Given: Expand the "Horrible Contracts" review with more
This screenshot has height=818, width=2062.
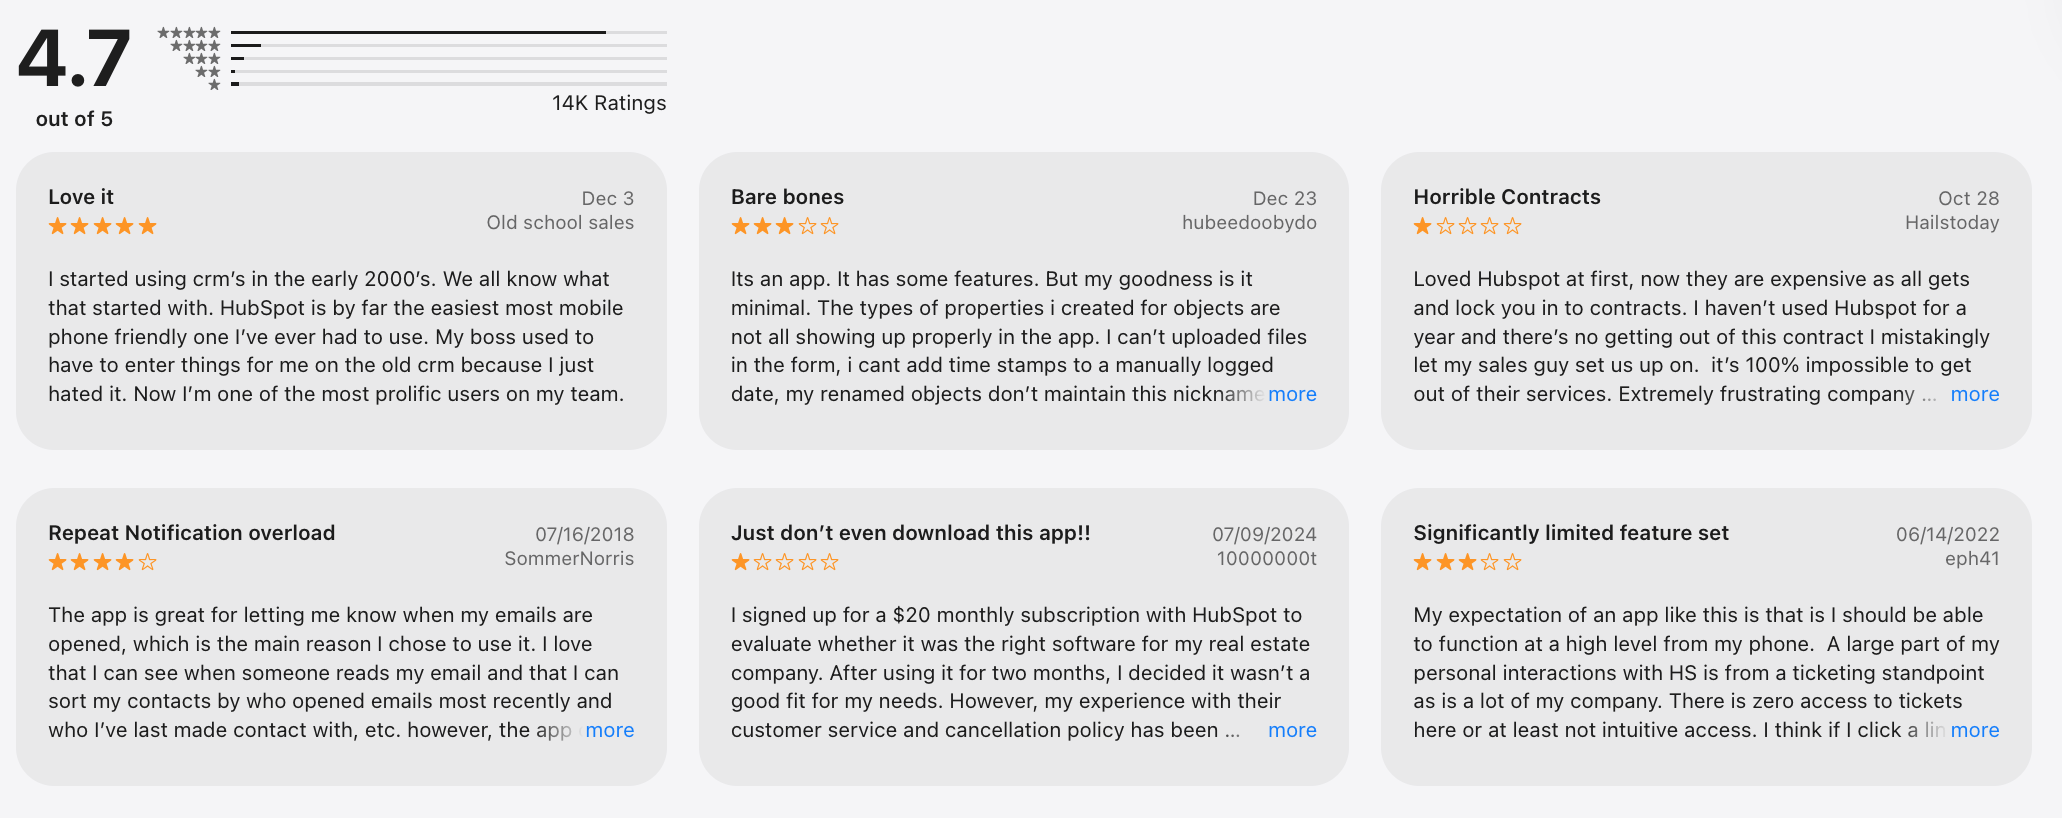Looking at the screenshot, I should pyautogui.click(x=1974, y=394).
